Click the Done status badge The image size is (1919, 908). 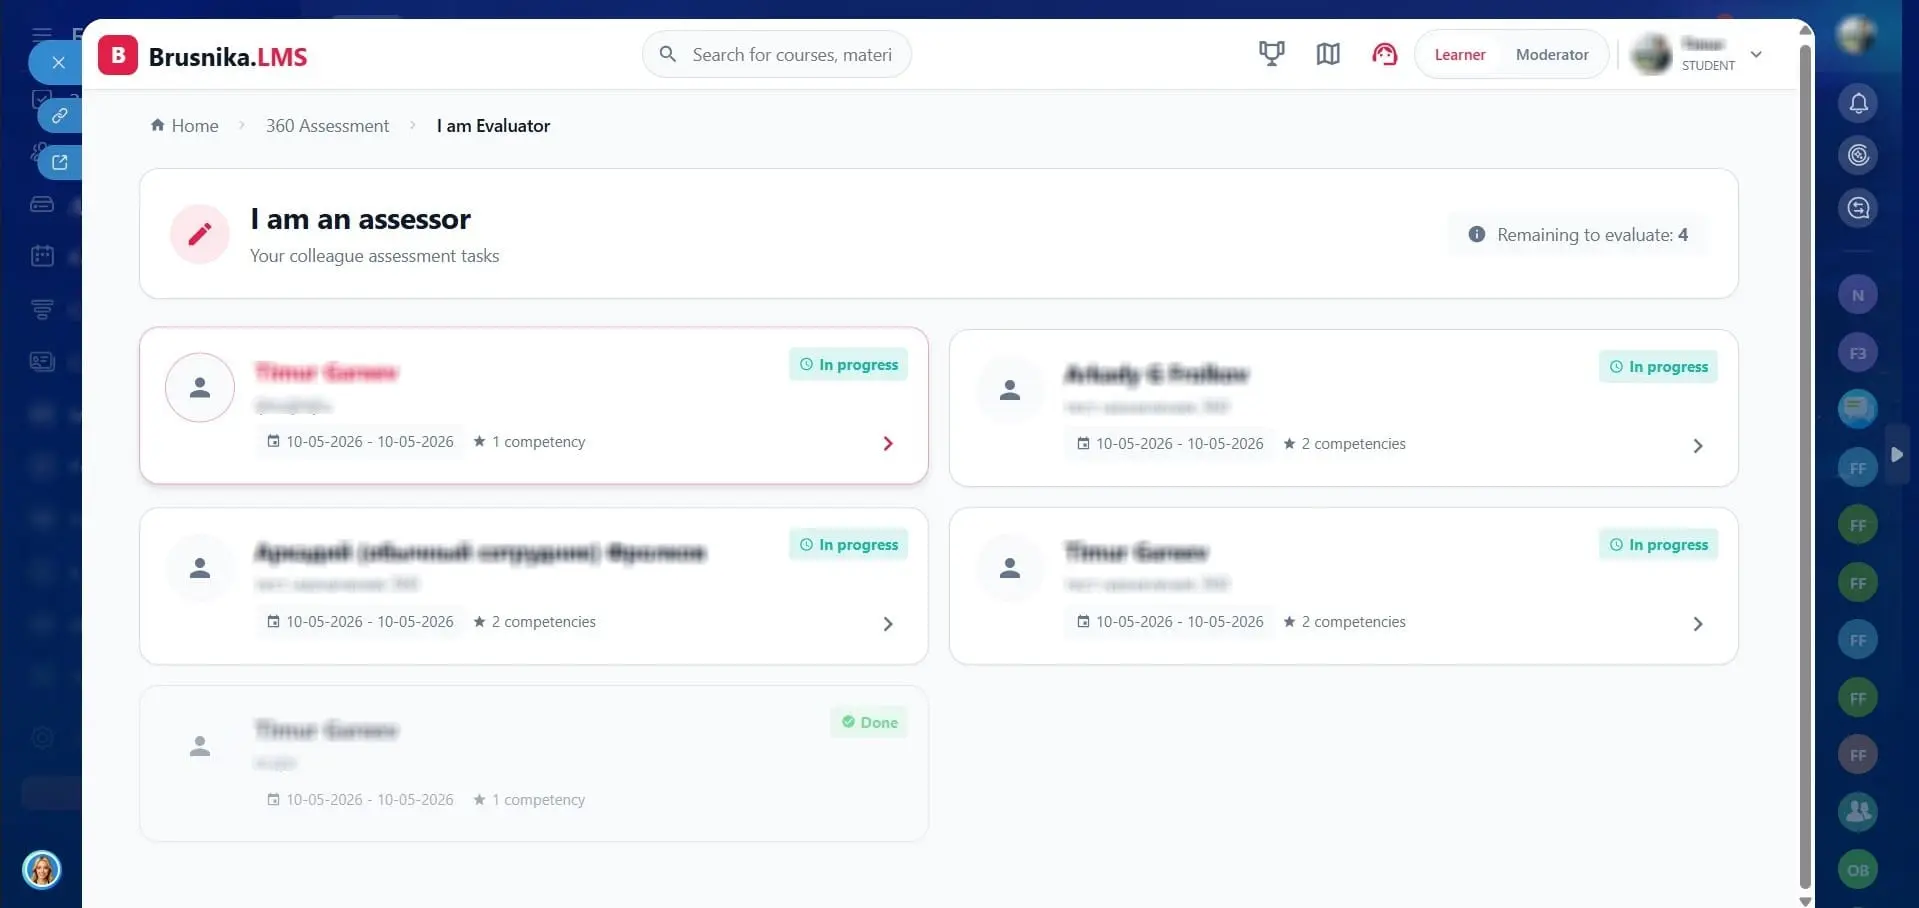[x=869, y=722]
